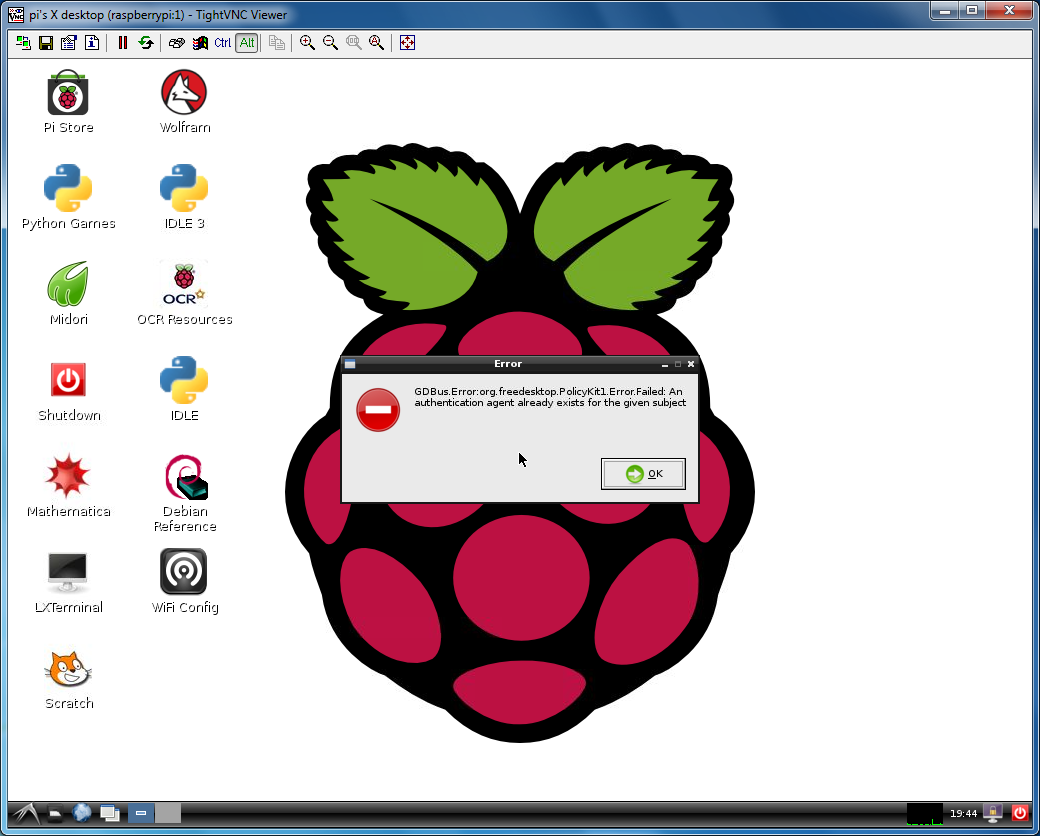Viewport: 1040px width, 836px height.
Task: Select the Shutdown desktop icon
Action: click(68, 389)
